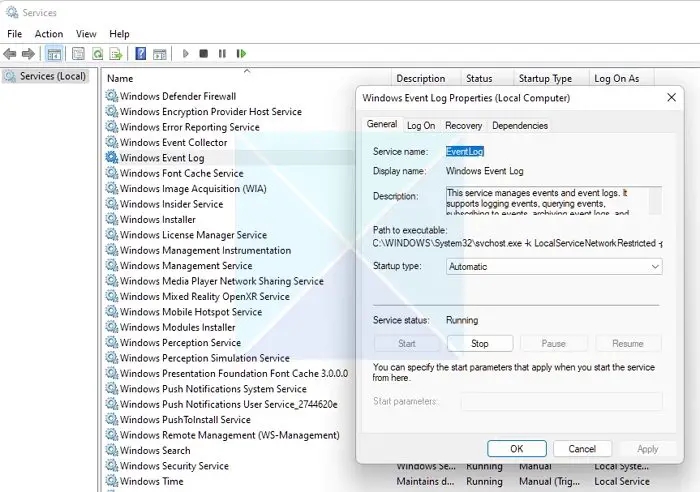Click the gear icon of Windows Event Log
Image resolution: width=700 pixels, height=492 pixels.
coord(112,158)
